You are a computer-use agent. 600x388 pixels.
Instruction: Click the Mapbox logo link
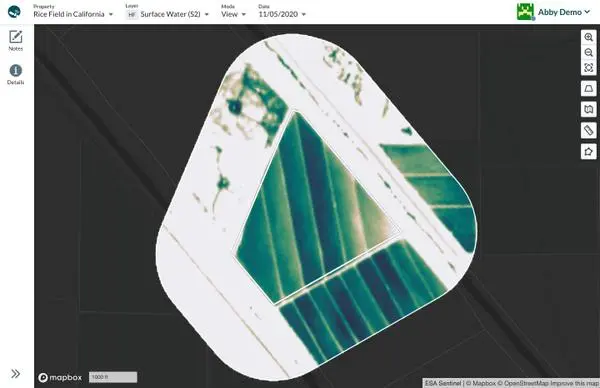tap(60, 378)
